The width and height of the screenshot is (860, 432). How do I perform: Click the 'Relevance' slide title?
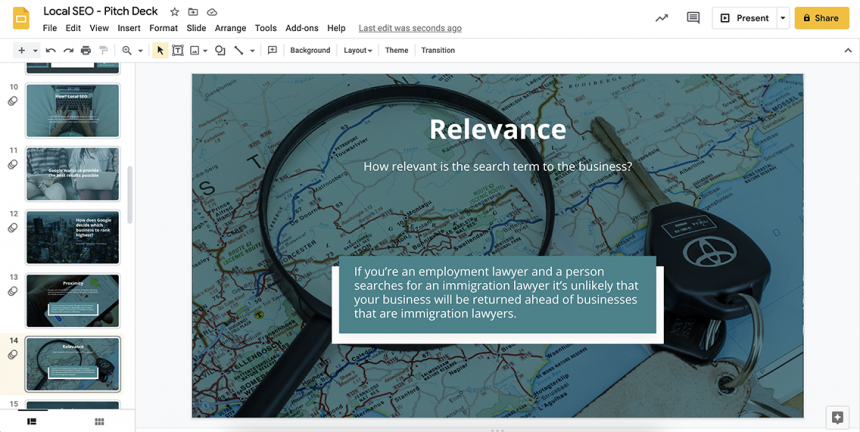[x=497, y=129]
